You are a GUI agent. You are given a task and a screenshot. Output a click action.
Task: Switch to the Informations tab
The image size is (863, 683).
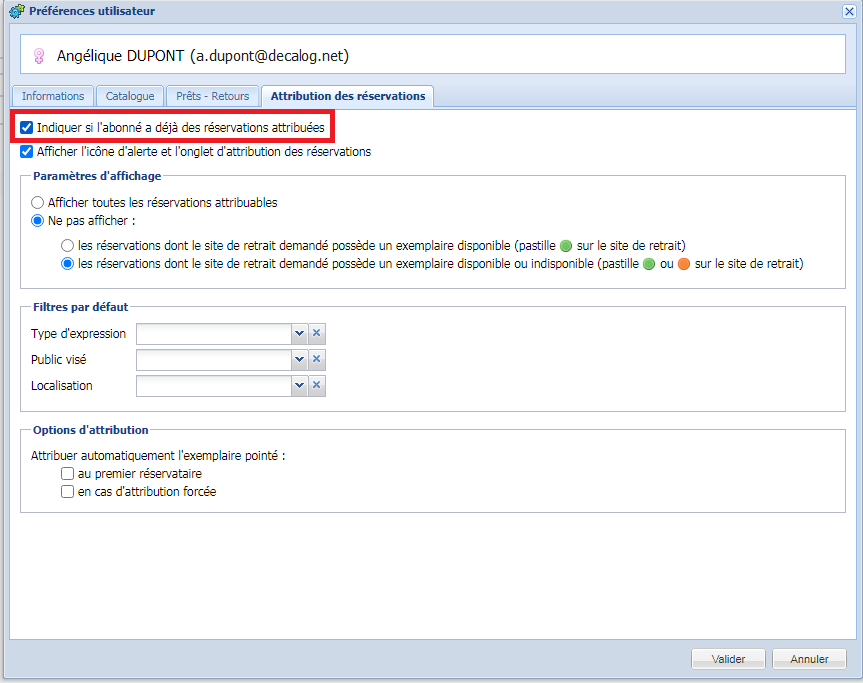[53, 96]
